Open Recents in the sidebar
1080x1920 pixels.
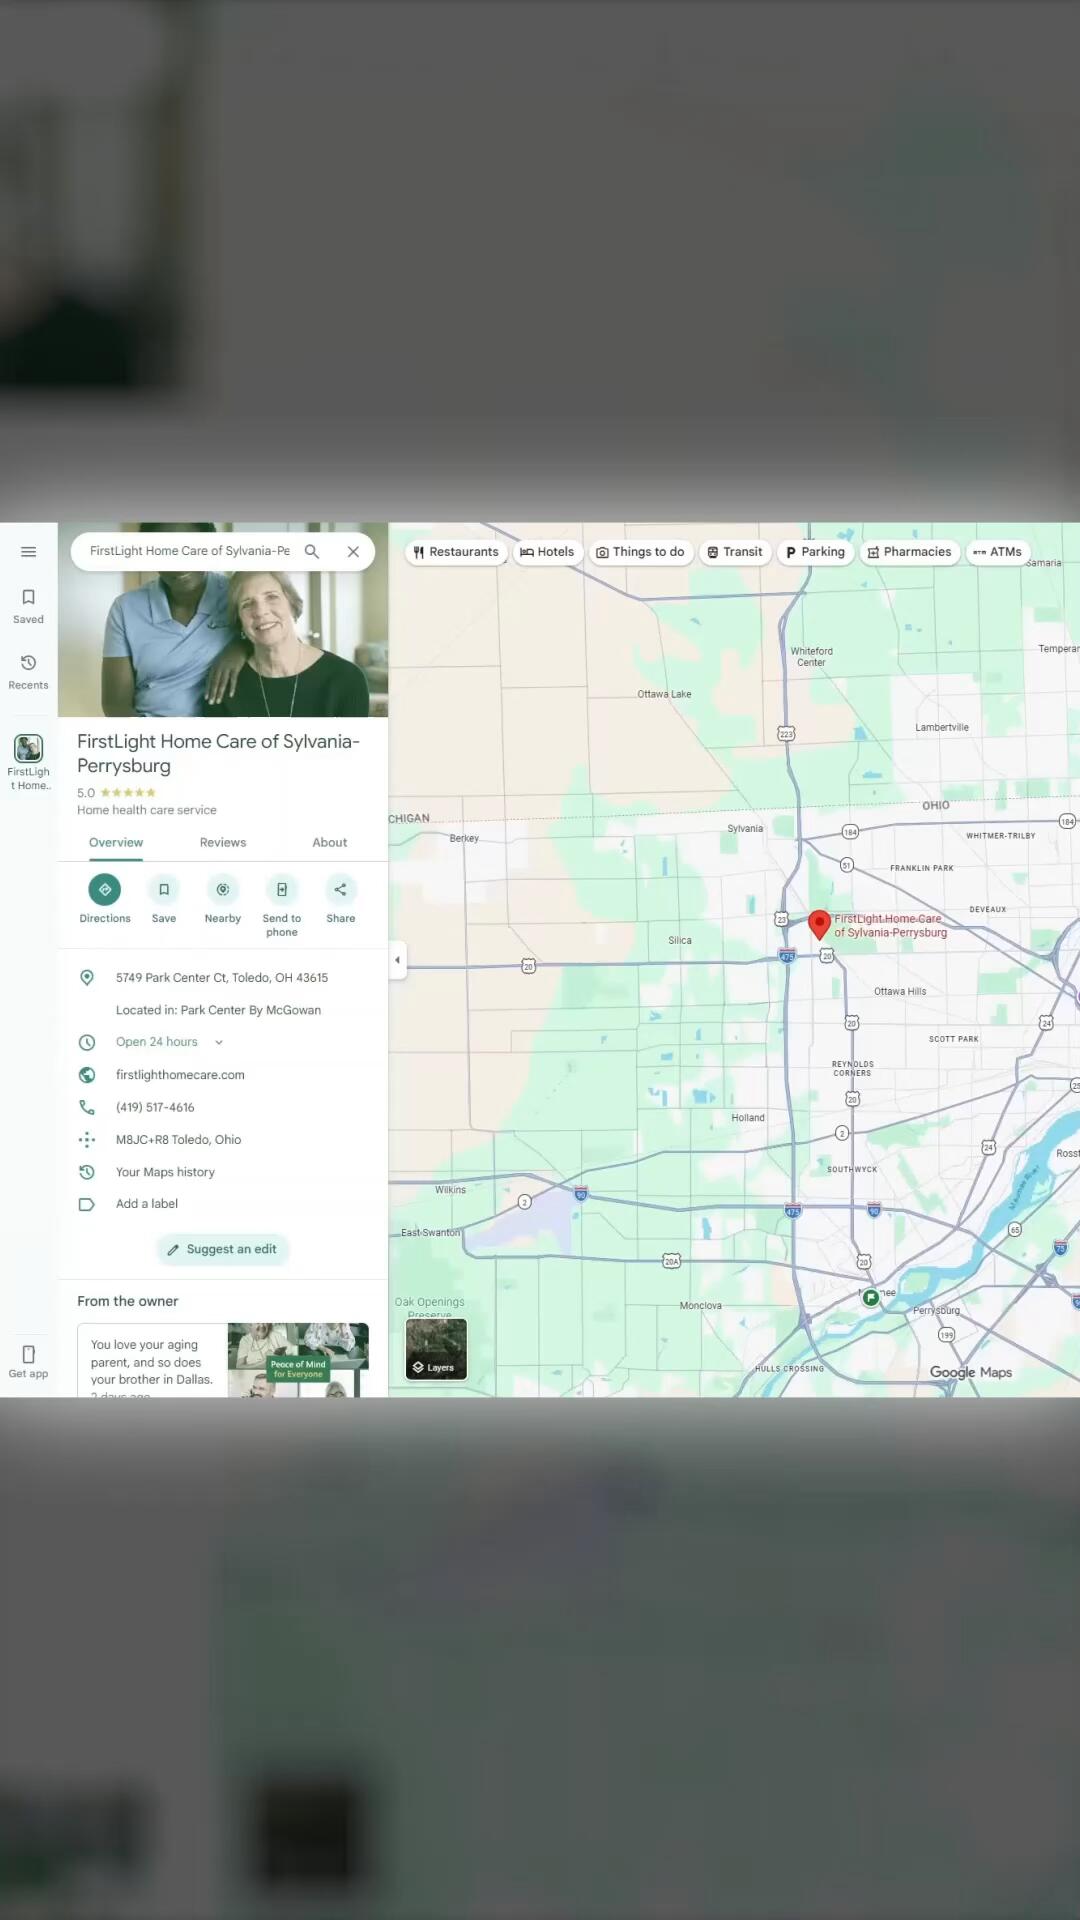point(28,672)
